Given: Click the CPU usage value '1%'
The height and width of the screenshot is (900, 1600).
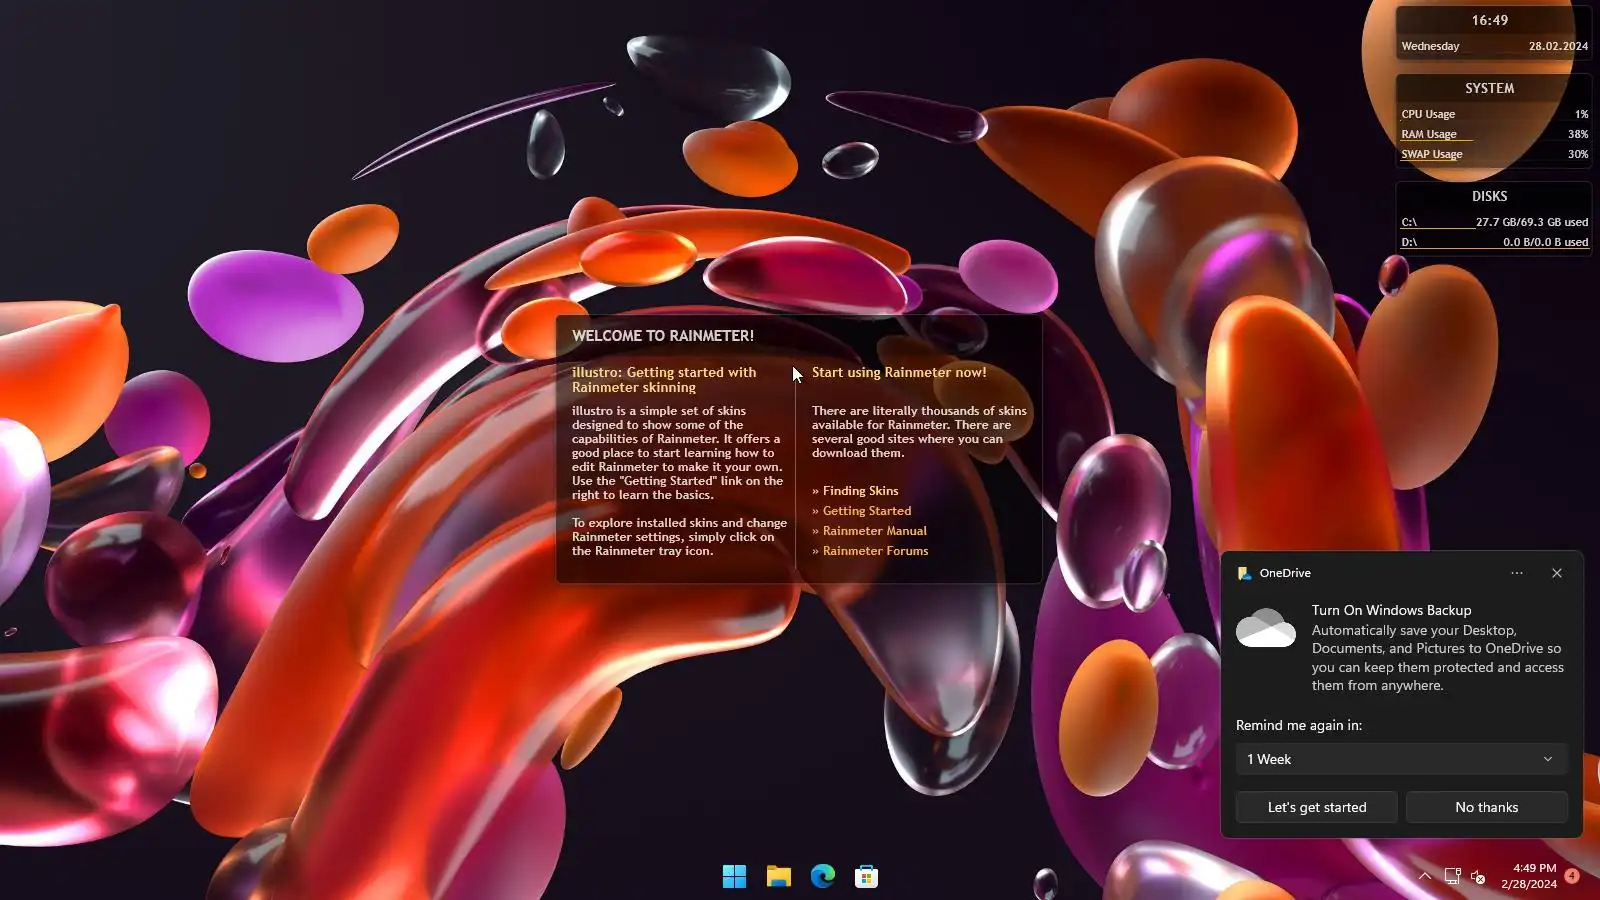Looking at the screenshot, I should (x=1581, y=114).
